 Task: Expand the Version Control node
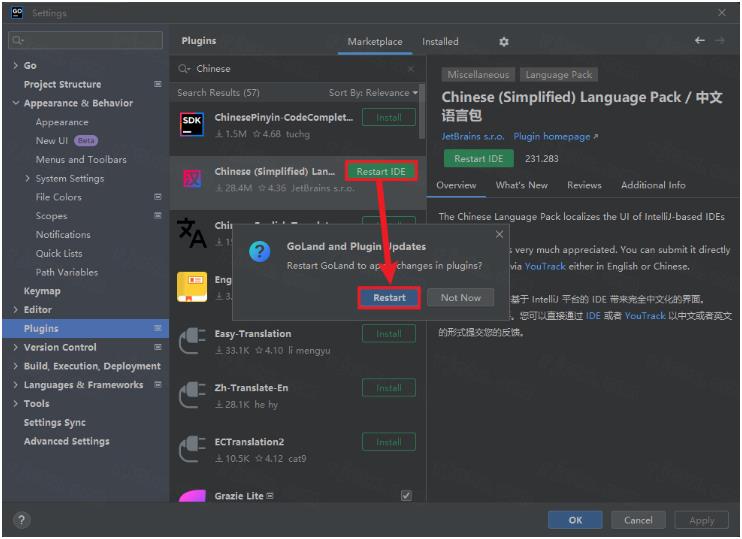coord(16,347)
